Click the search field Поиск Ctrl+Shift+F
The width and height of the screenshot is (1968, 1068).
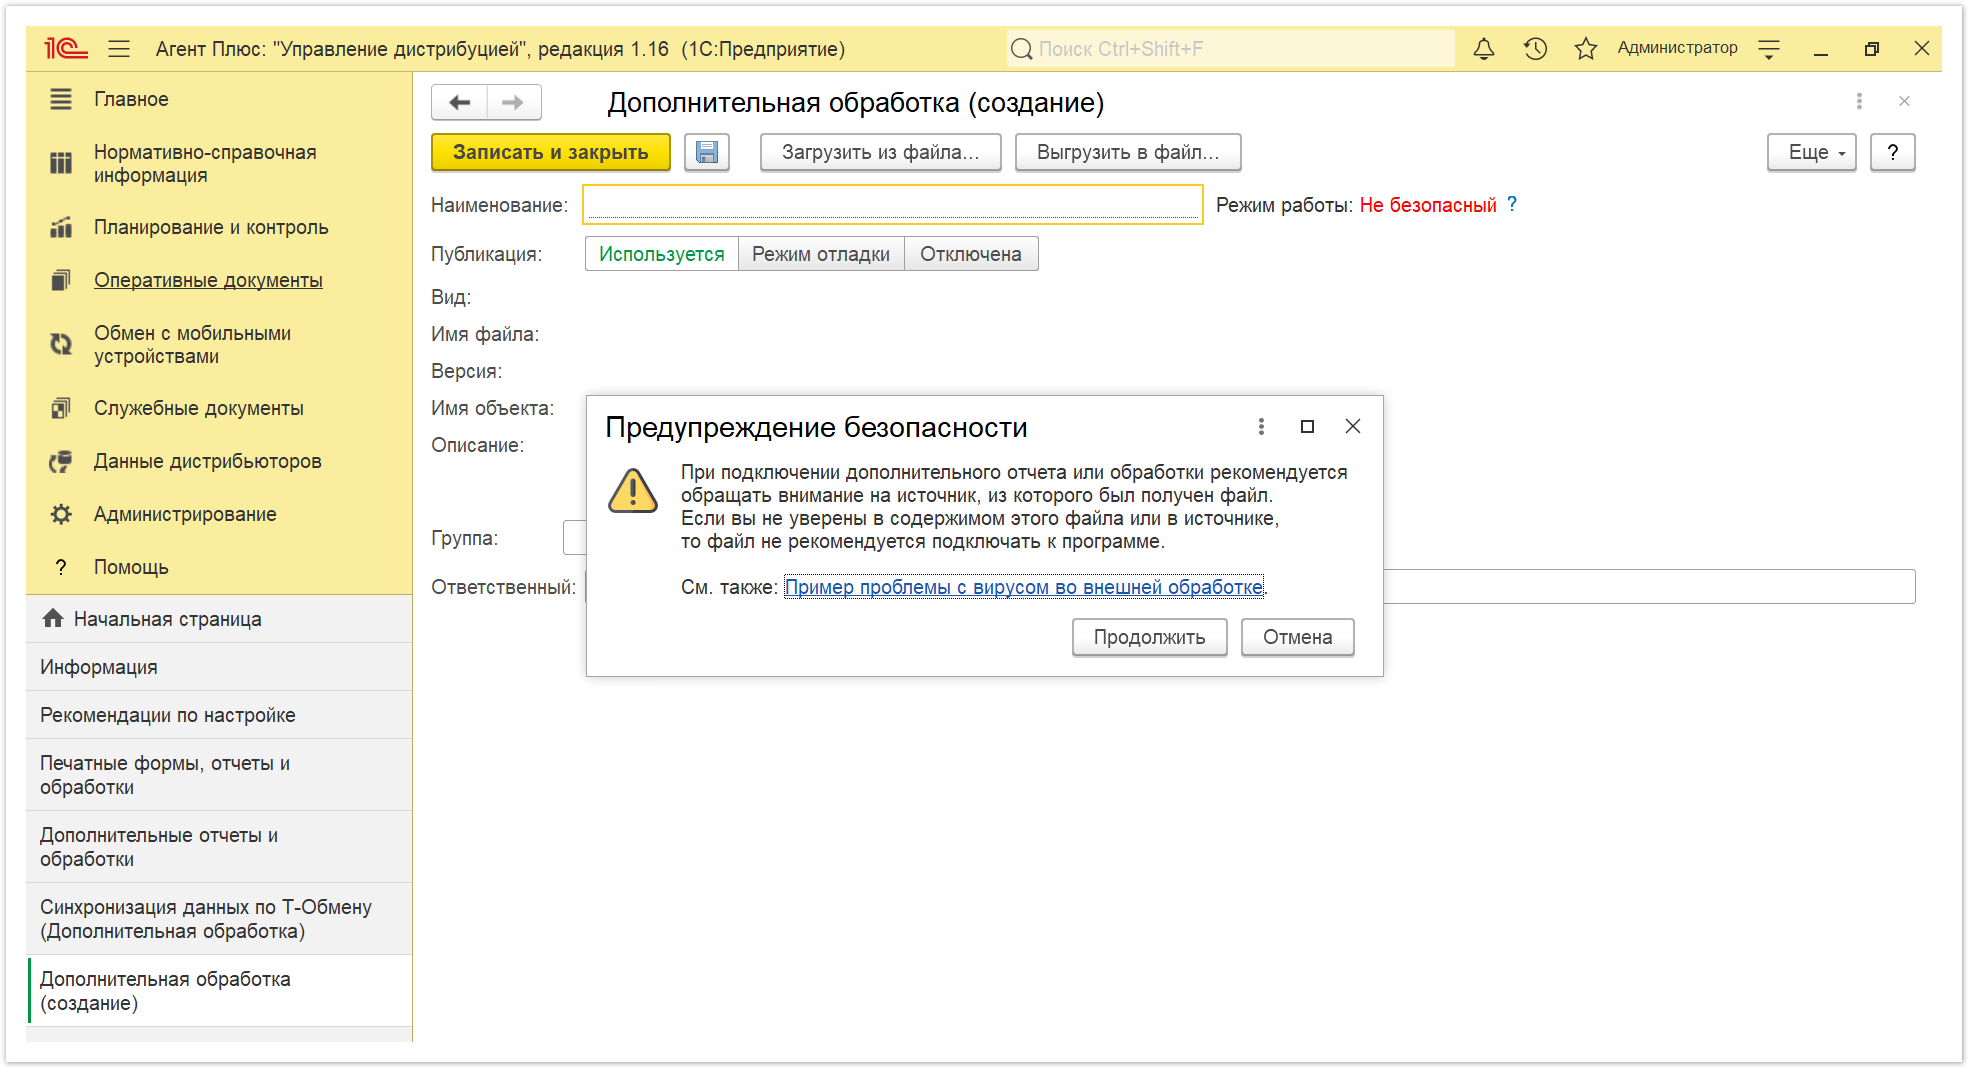(1231, 48)
